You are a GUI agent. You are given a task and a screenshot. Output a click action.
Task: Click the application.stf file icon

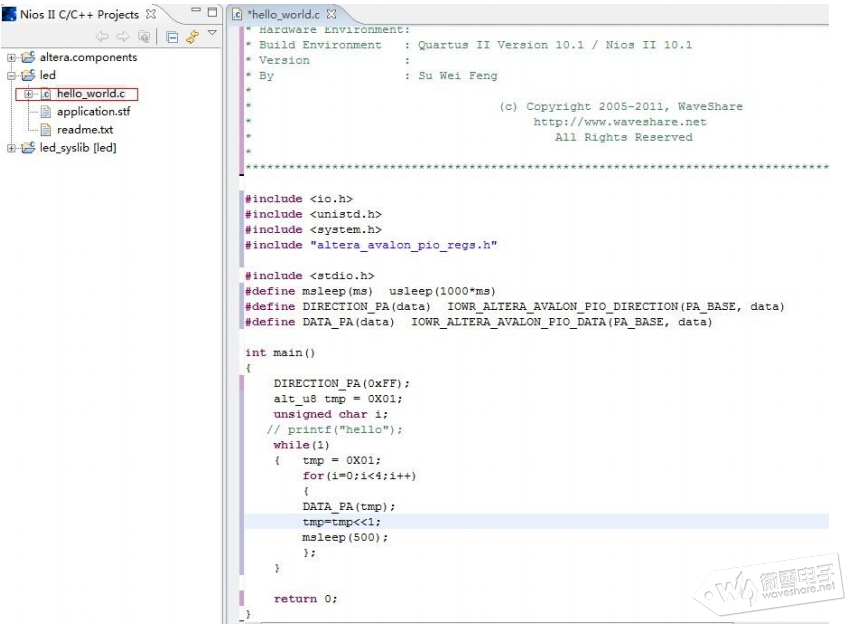pyautogui.click(x=46, y=112)
